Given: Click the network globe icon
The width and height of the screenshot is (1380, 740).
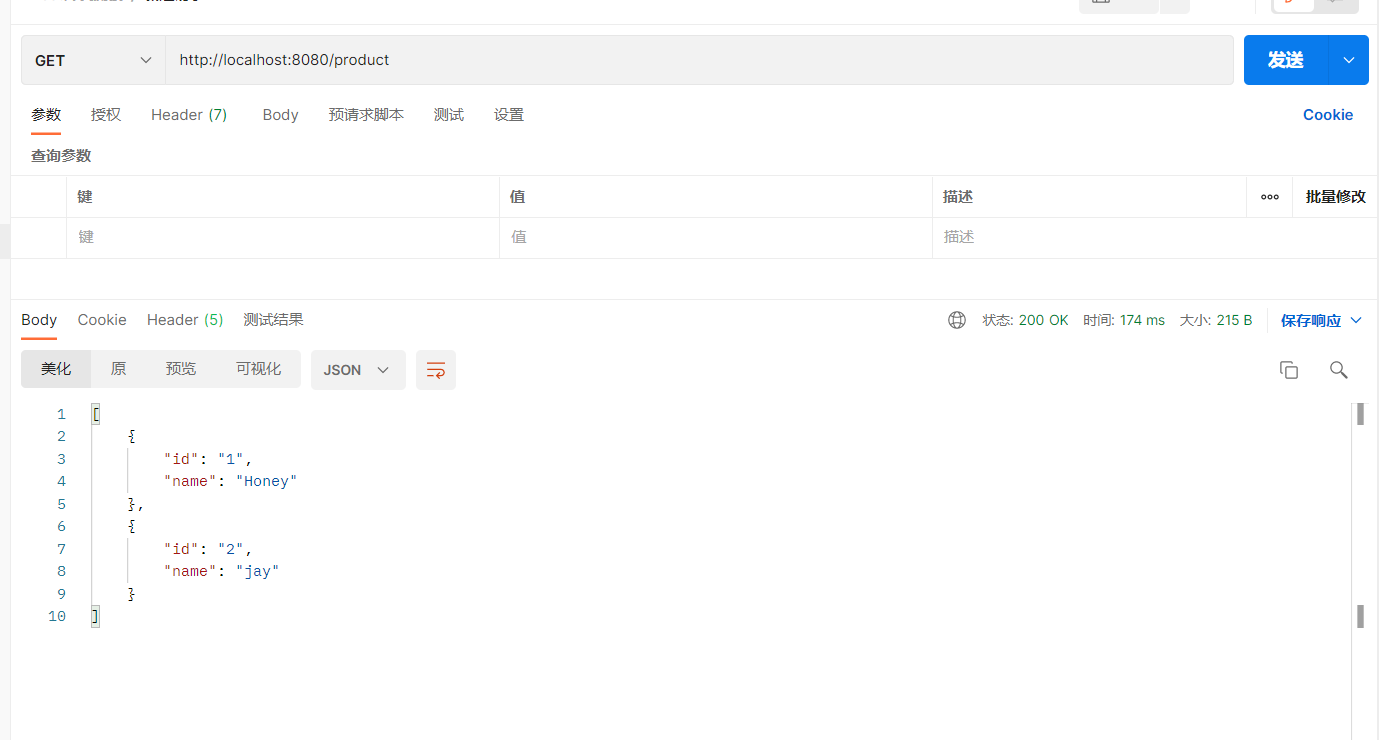Looking at the screenshot, I should (x=957, y=320).
